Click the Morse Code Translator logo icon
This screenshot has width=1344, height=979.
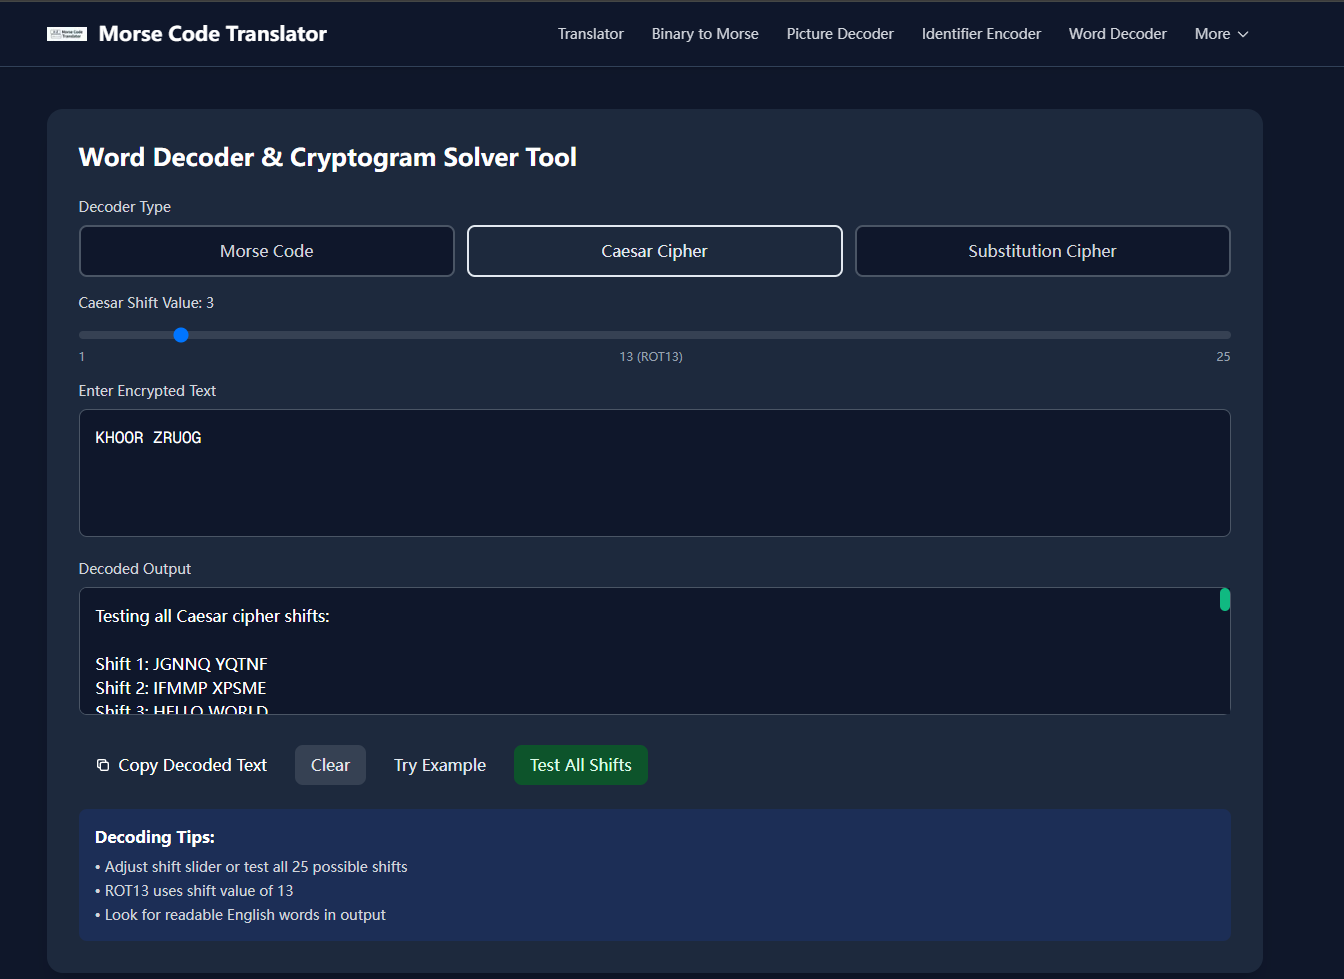click(x=67, y=33)
